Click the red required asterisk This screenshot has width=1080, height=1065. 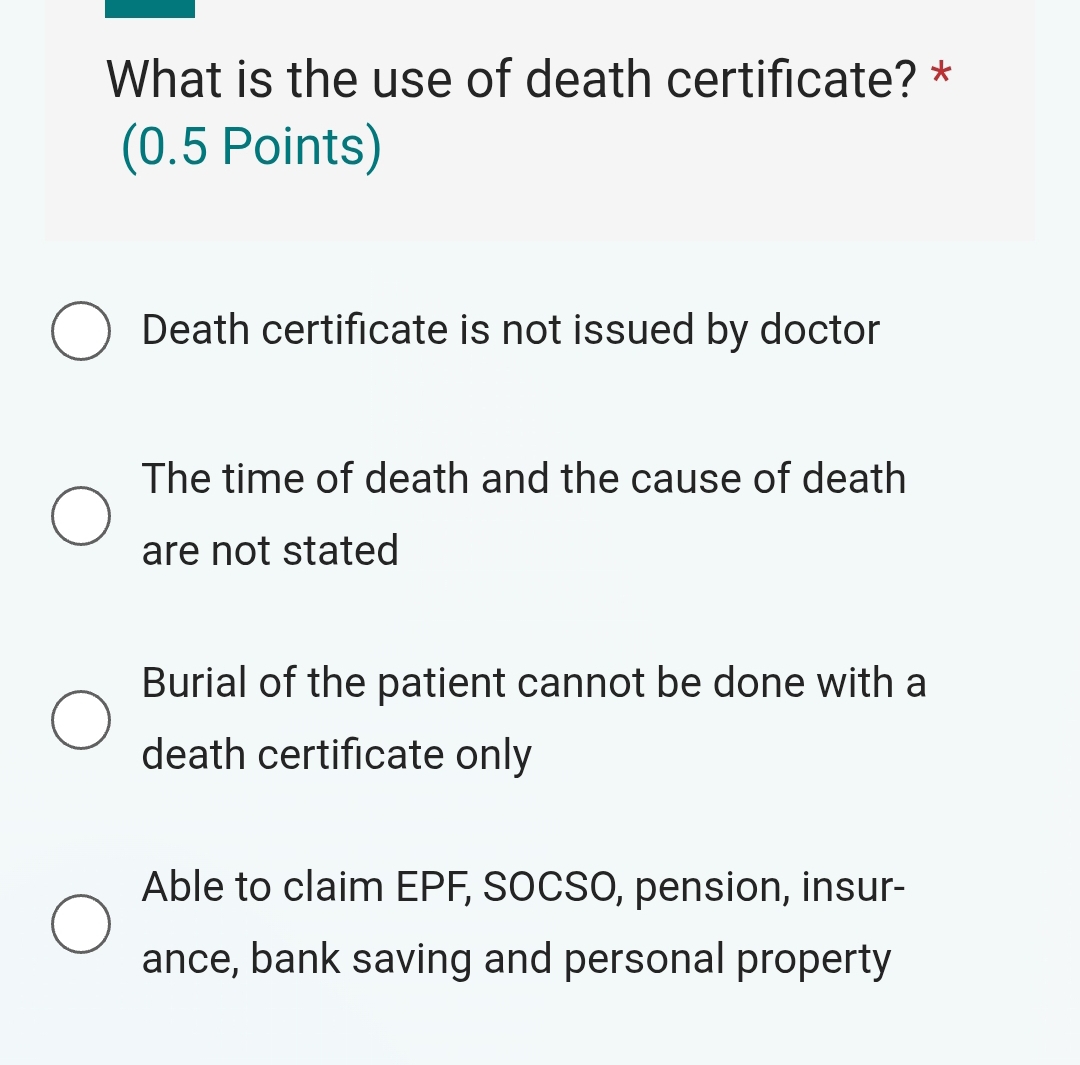click(x=939, y=76)
